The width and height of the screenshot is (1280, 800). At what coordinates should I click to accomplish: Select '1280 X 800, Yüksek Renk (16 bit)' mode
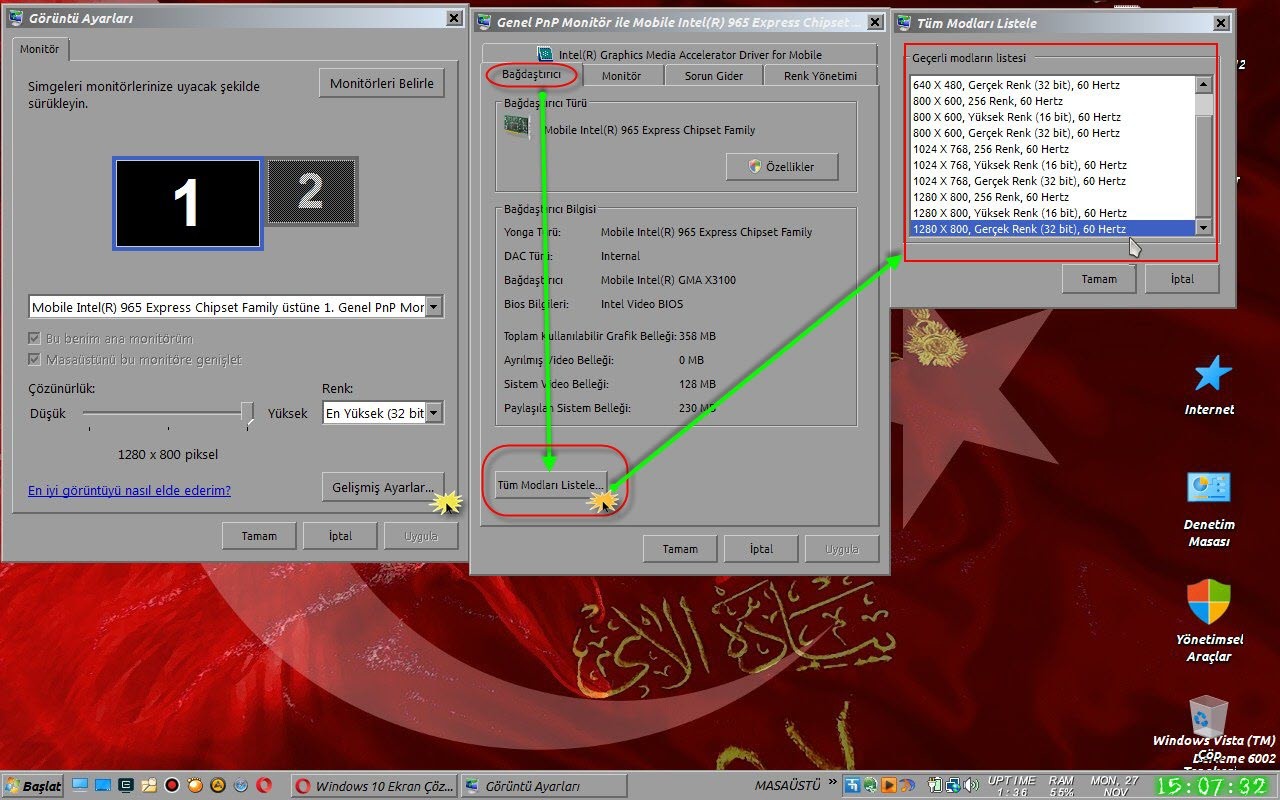(x=1053, y=213)
